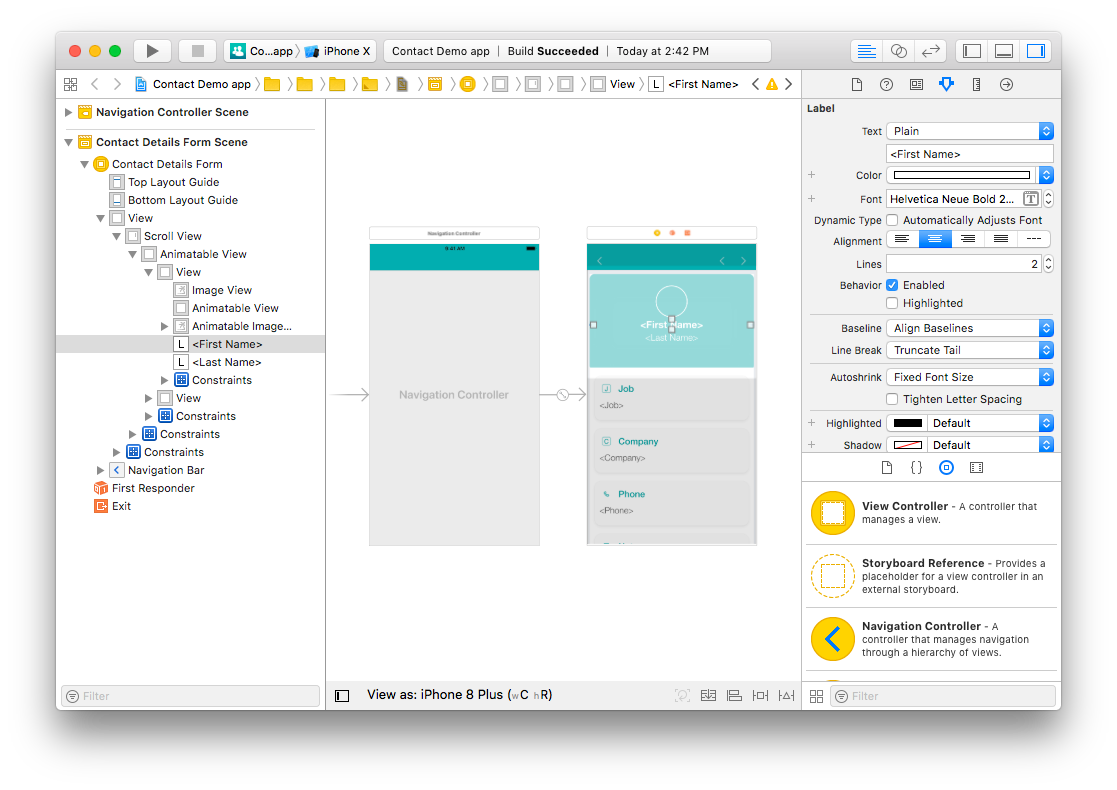Collapse the Contact Details Form controller
Viewport: 1117px width, 790px height.
(84, 164)
